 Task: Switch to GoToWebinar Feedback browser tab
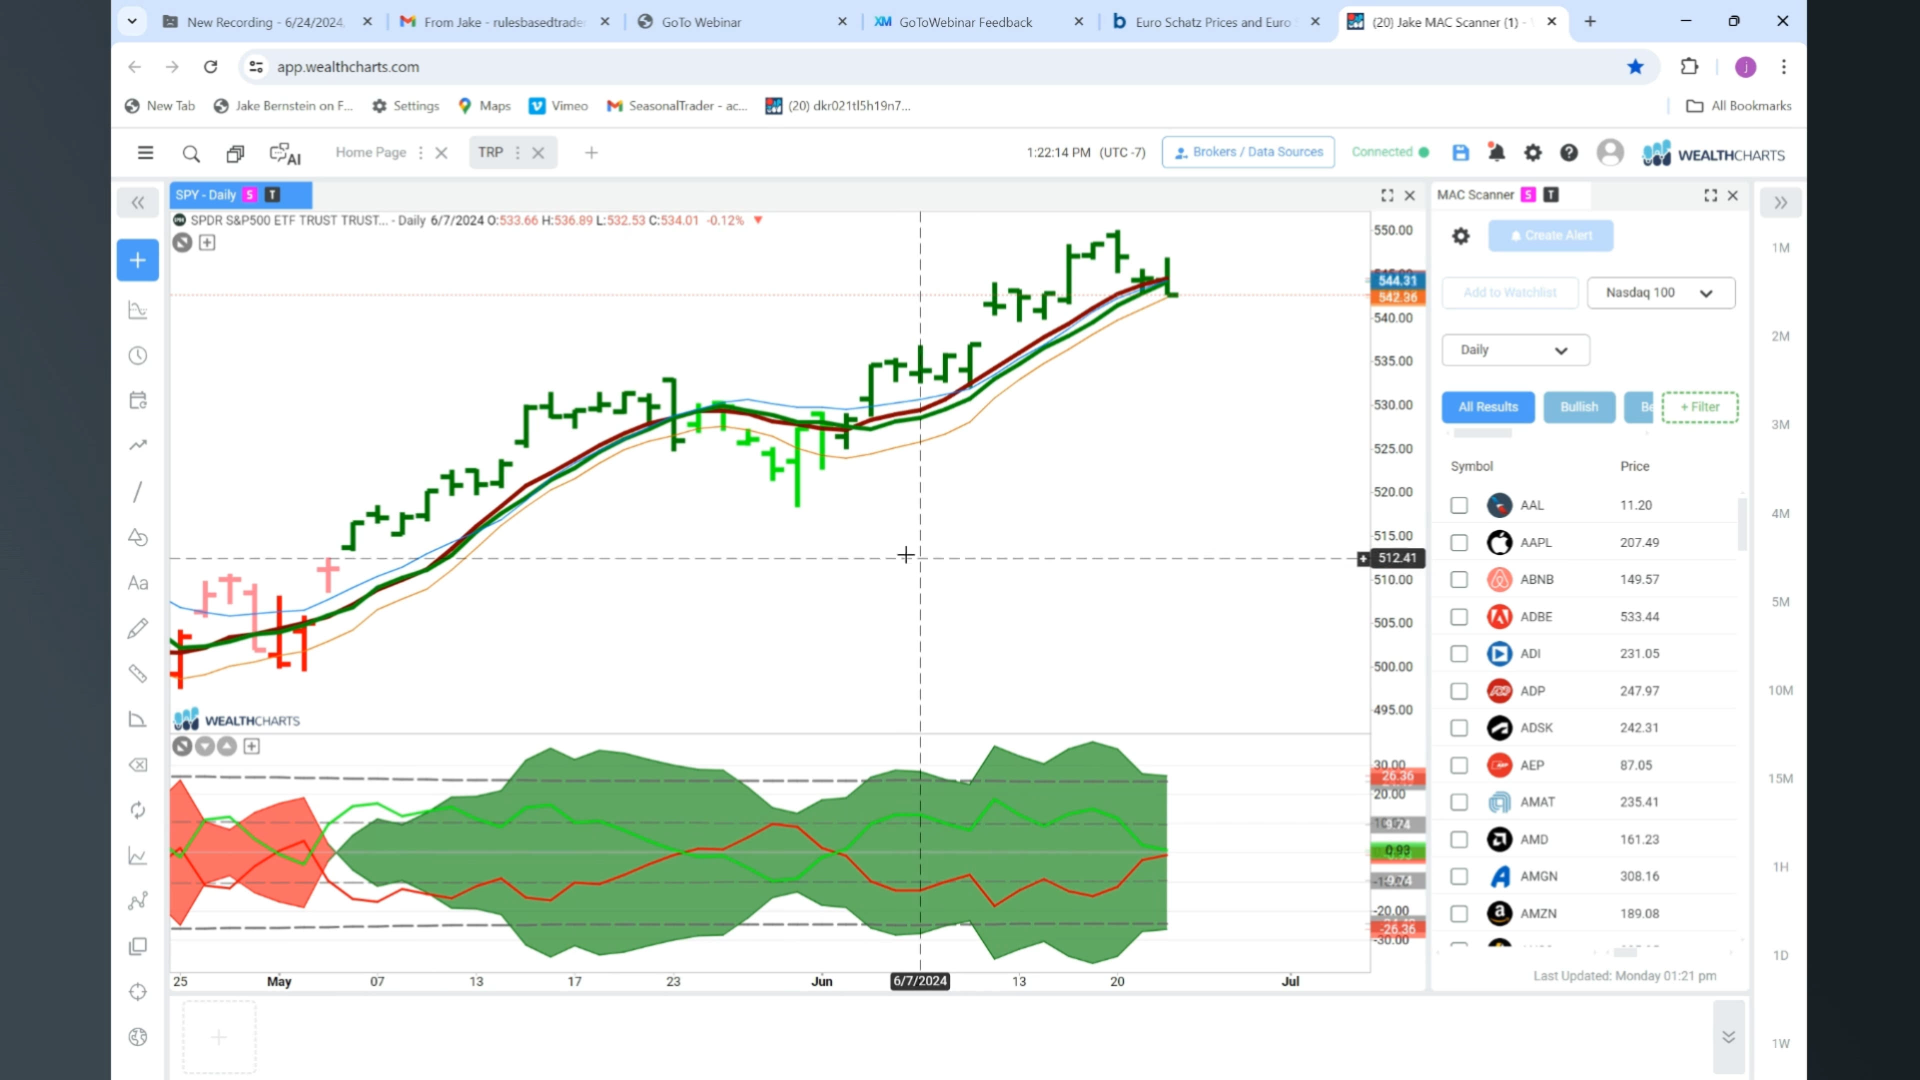[x=978, y=22]
